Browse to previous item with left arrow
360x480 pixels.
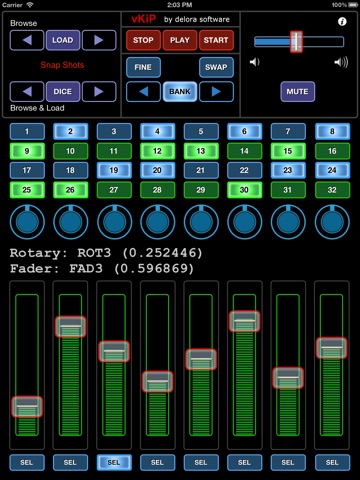[27, 40]
